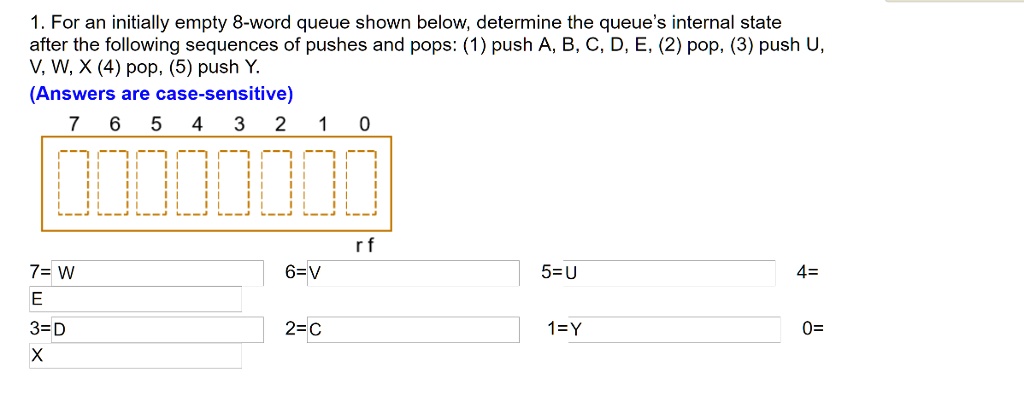Click the 2= answer box containing C
Viewport: 1024px width, 407px height.
[x=413, y=329]
